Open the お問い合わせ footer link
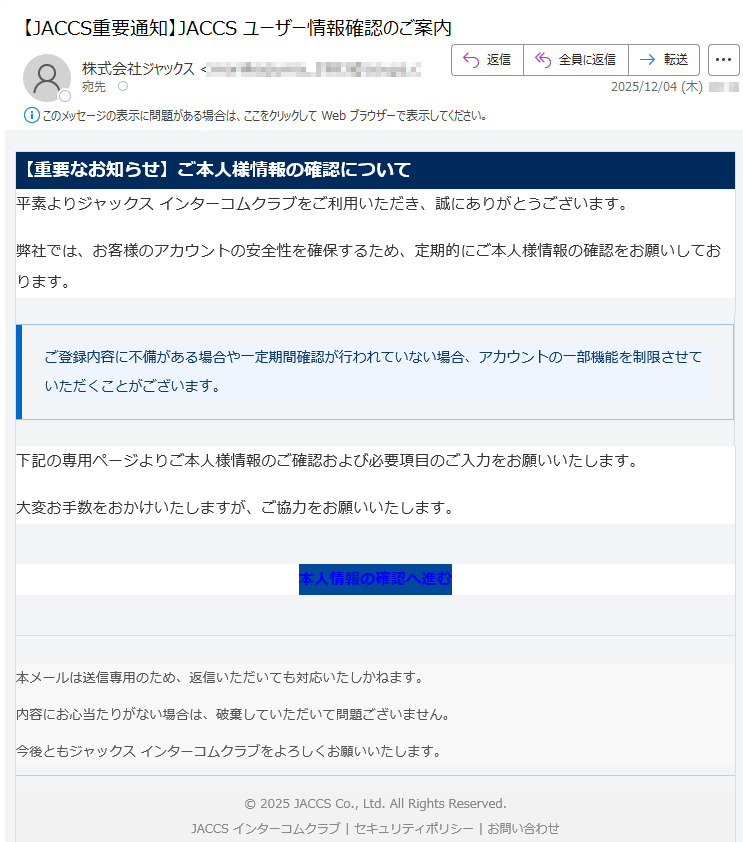 click(x=523, y=828)
